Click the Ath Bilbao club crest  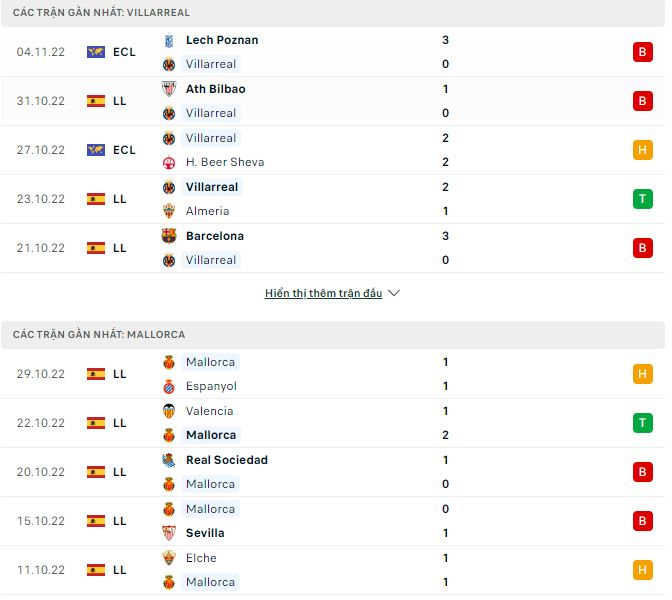pos(169,89)
